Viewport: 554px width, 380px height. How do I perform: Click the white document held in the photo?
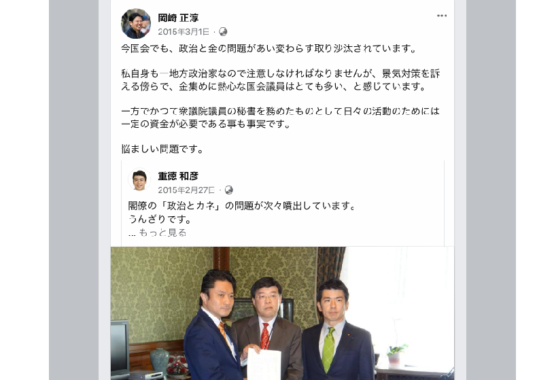[x=264, y=364]
